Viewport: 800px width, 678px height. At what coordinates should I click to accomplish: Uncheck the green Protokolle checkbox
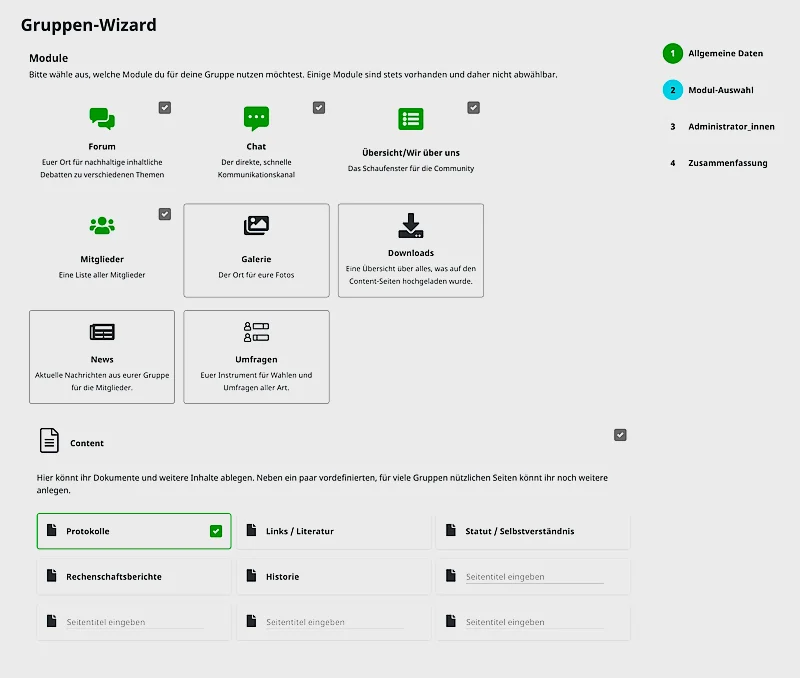(215, 531)
